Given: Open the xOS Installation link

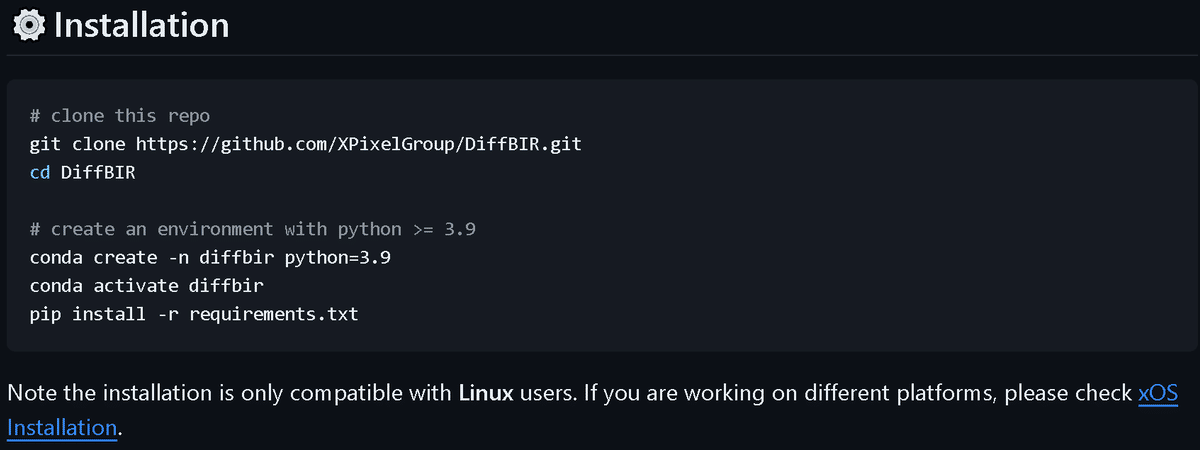Looking at the screenshot, I should pyautogui.click(x=1158, y=393).
